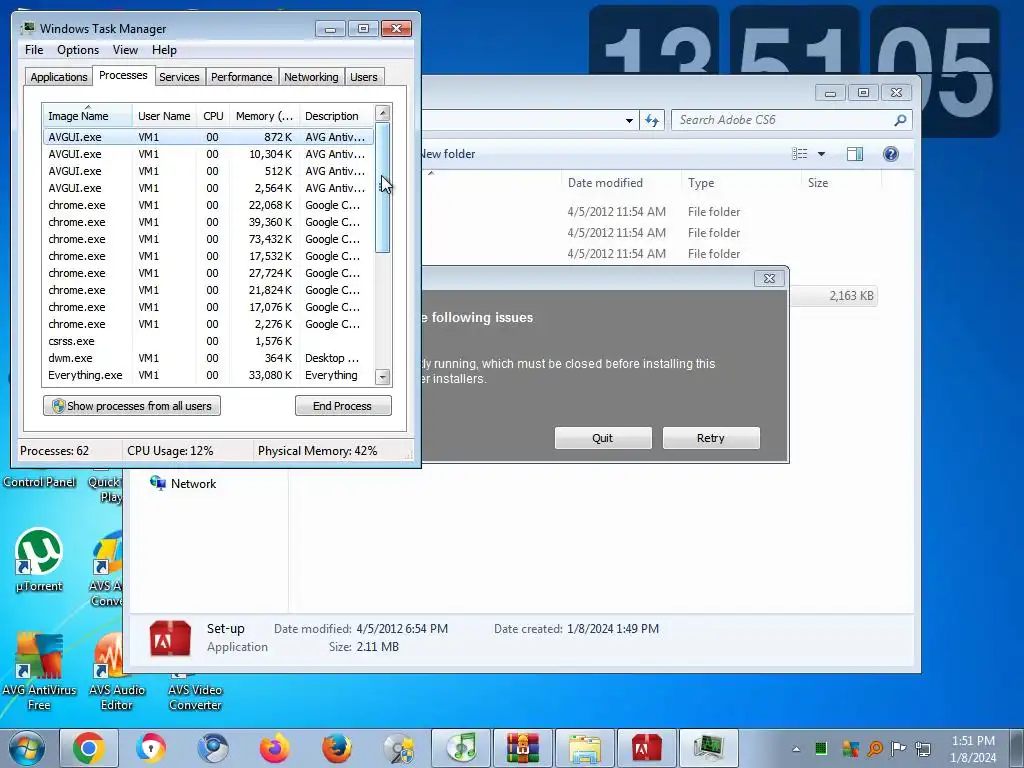
Task: Toggle the Explorer preview pane icon
Action: tap(855, 154)
